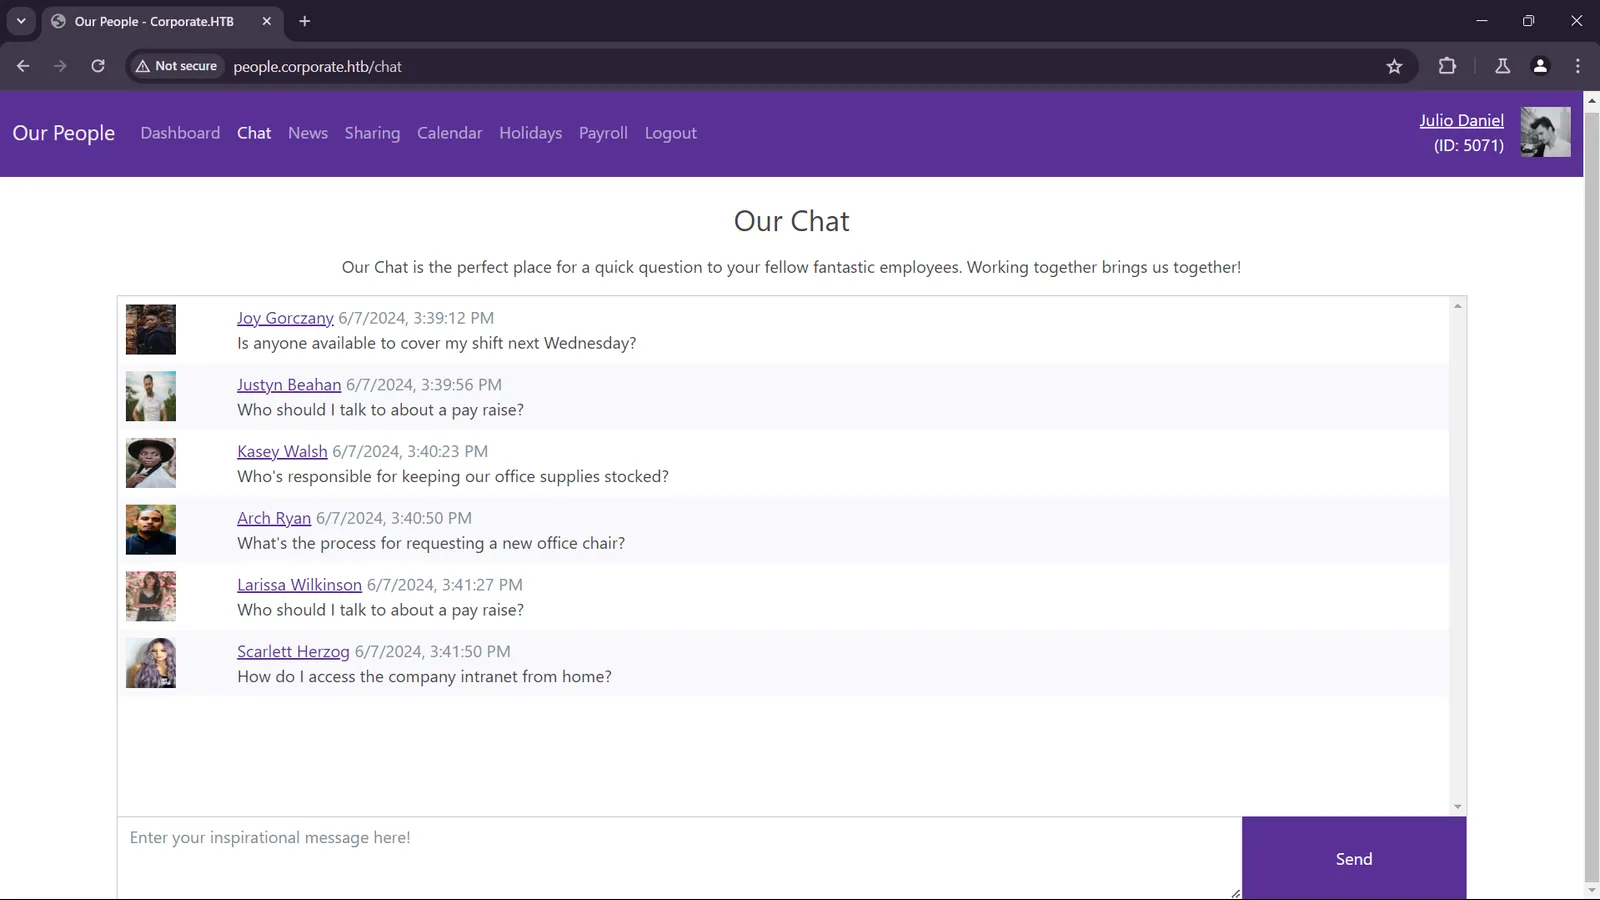Open Chrome three-dot menu
This screenshot has width=1600, height=900.
(x=1578, y=66)
